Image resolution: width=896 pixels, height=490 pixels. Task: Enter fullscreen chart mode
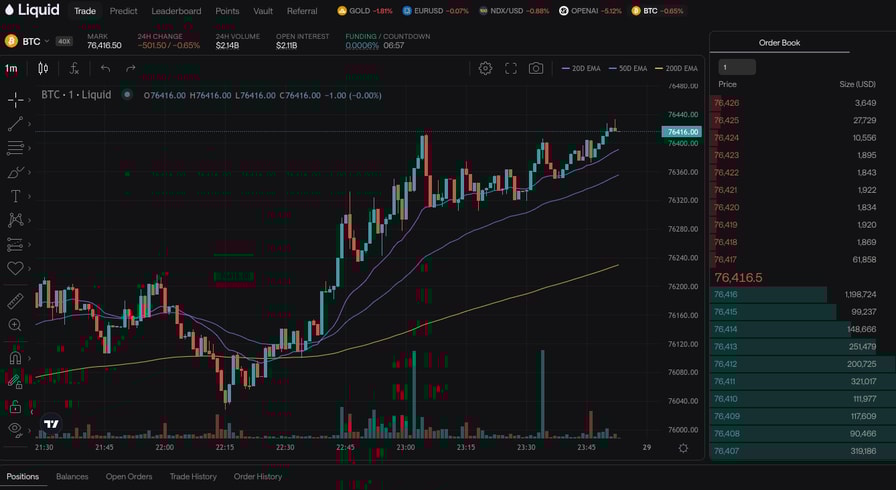point(511,68)
